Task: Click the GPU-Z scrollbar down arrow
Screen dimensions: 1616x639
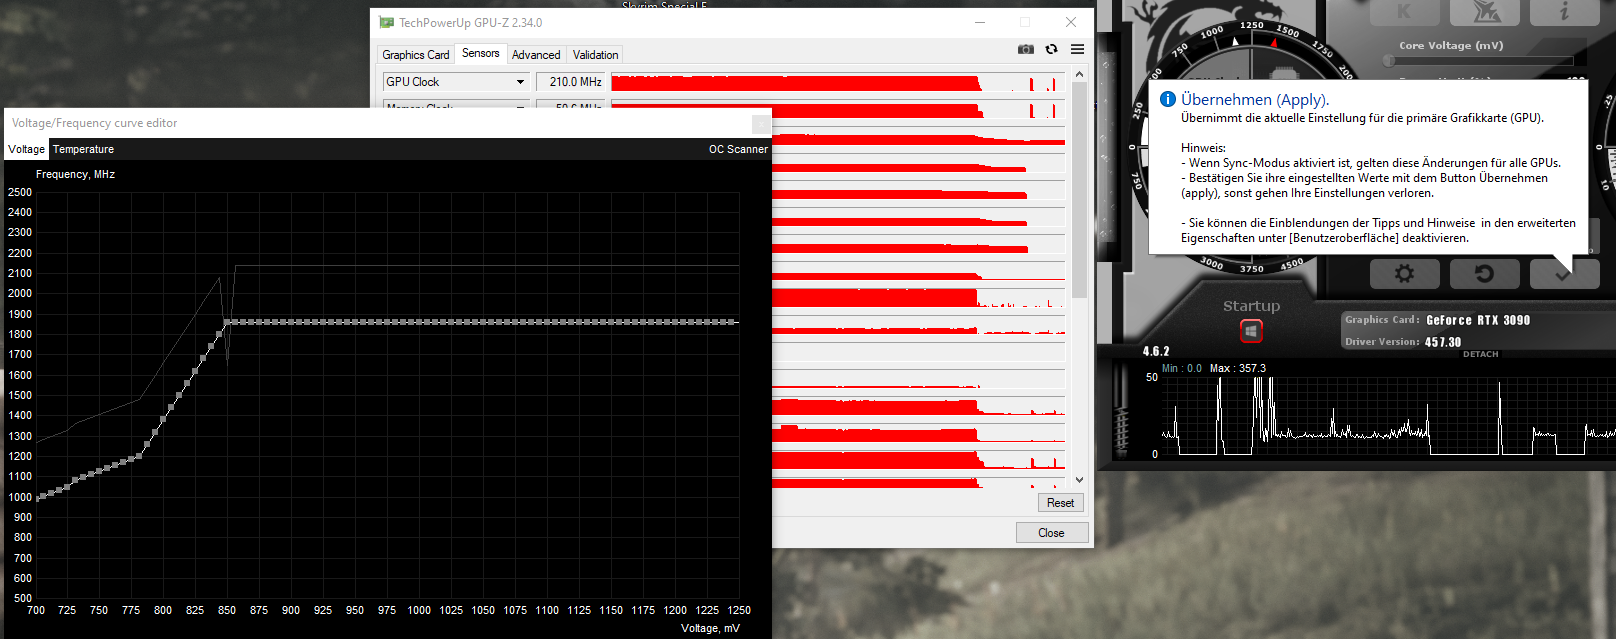Action: coord(1079,480)
